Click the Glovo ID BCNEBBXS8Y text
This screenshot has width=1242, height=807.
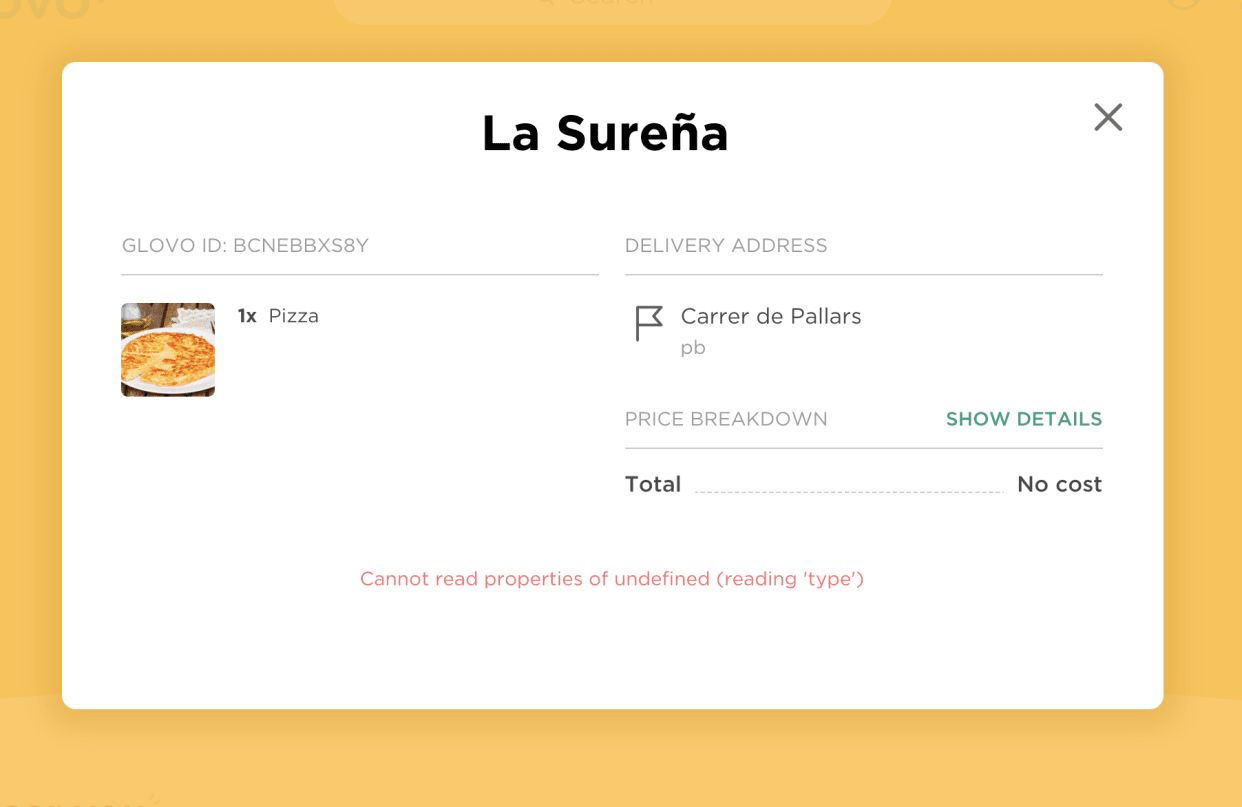tap(246, 245)
